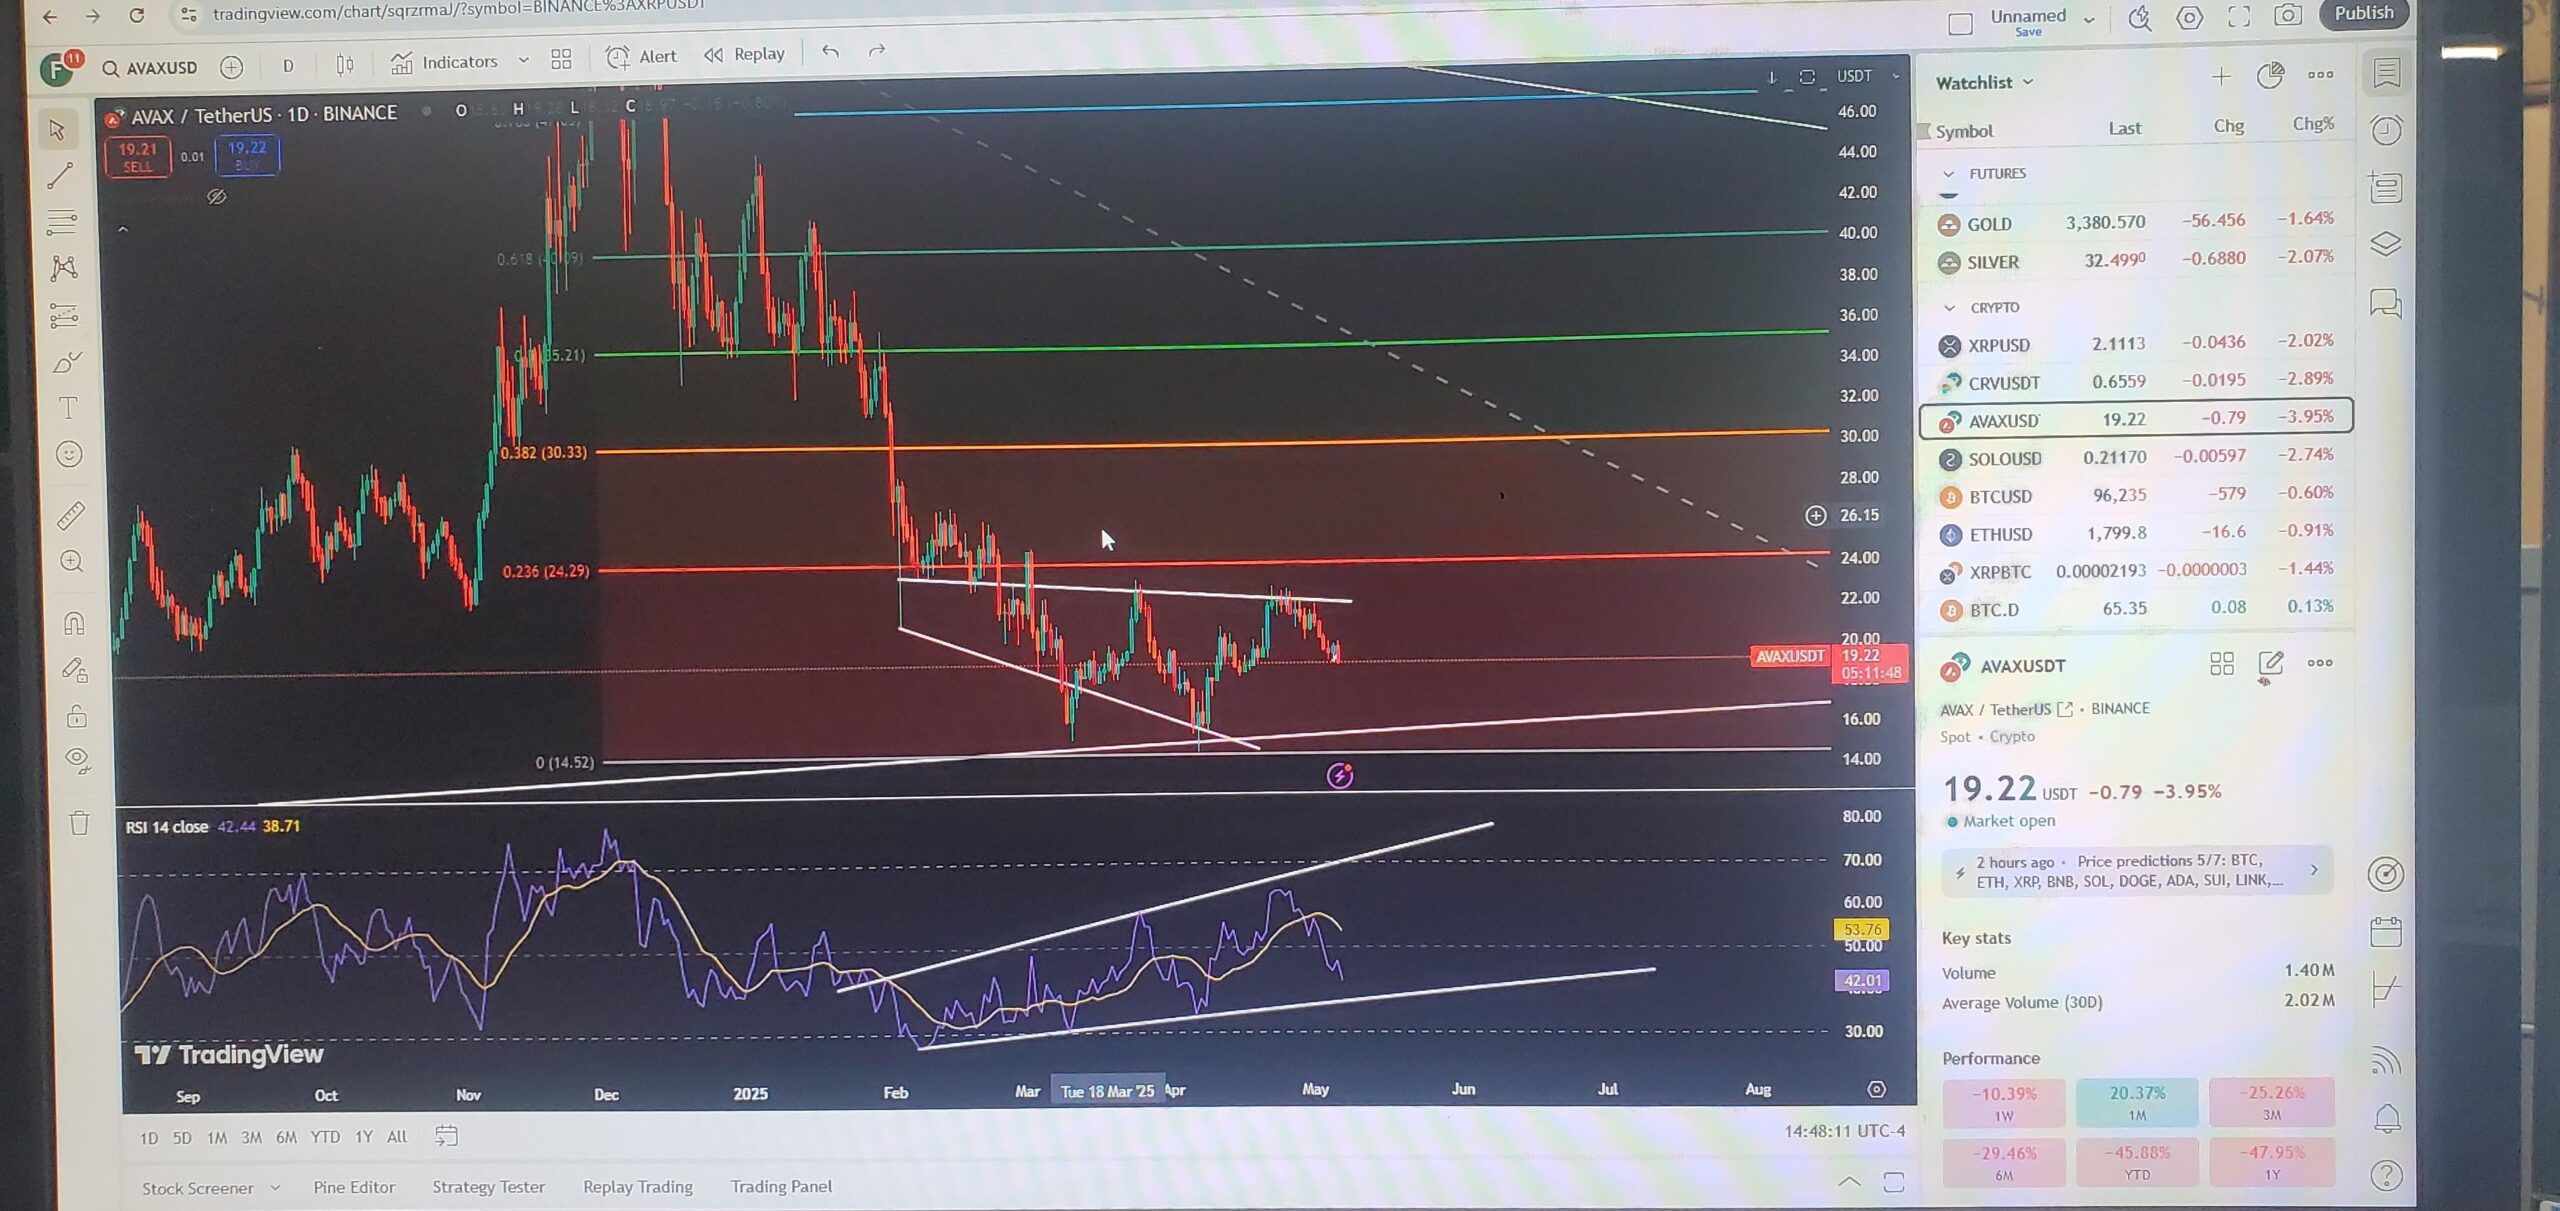Activate the zoom in tool
The image size is (2560, 1211).
72,561
